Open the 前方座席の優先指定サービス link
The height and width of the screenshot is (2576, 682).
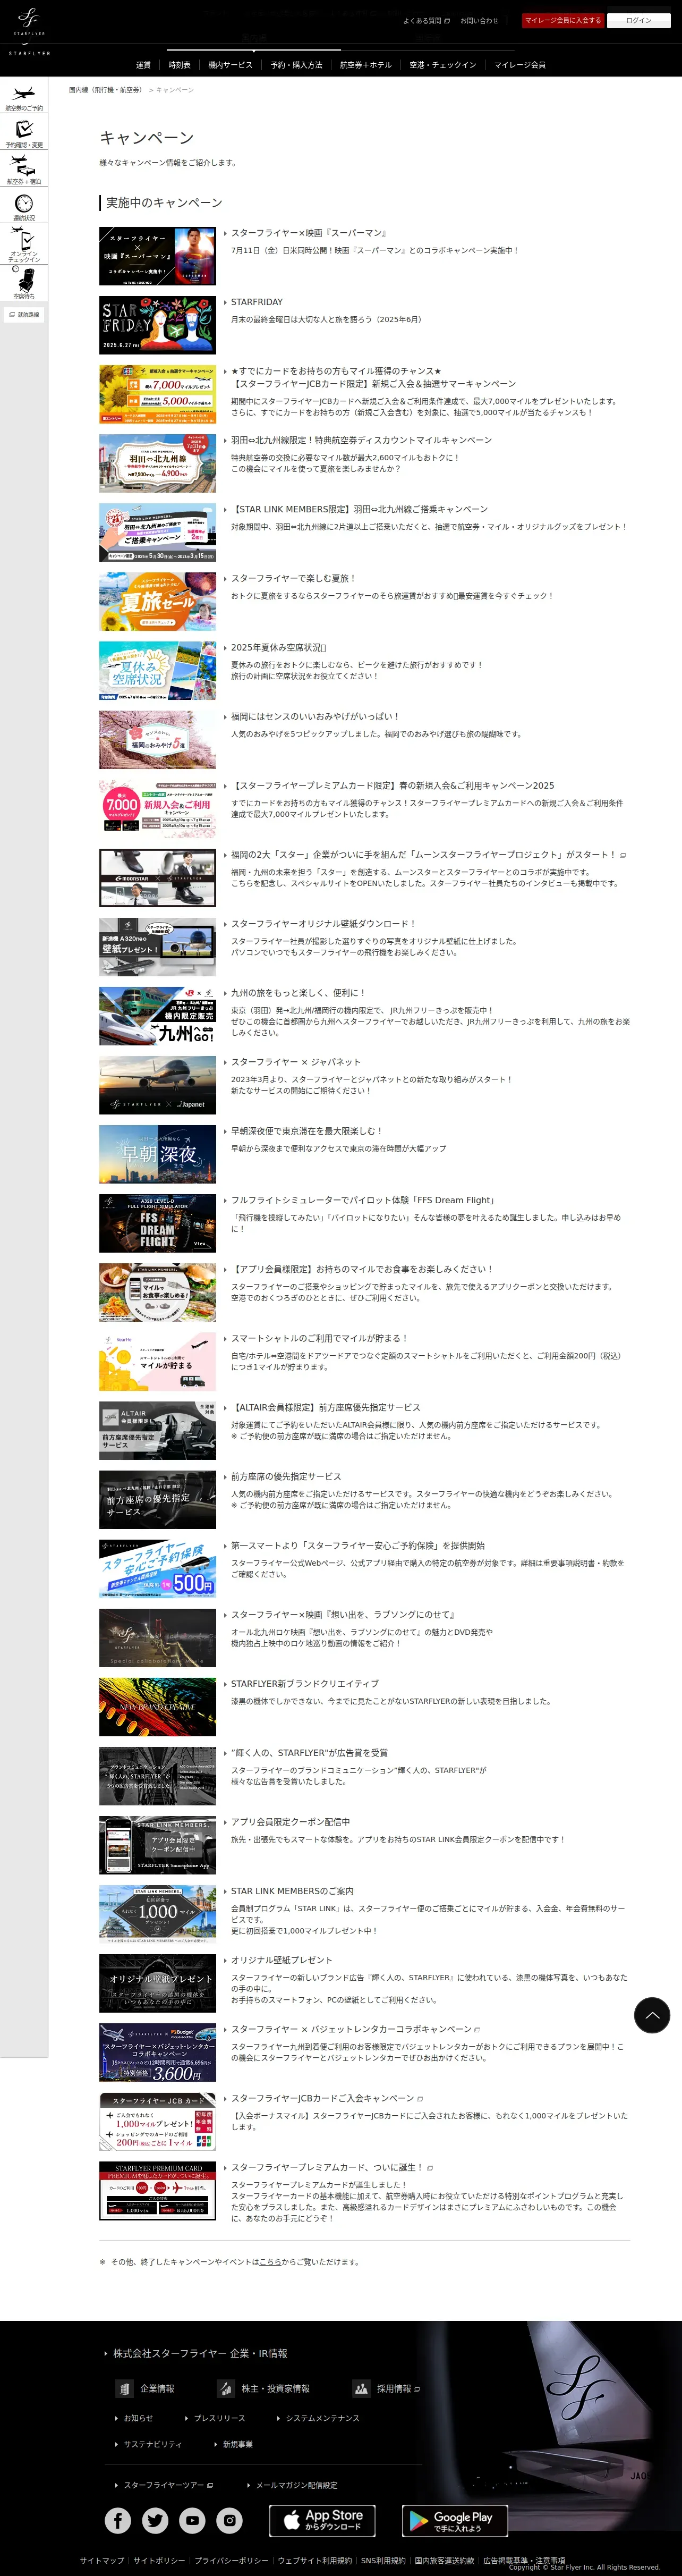(286, 1476)
